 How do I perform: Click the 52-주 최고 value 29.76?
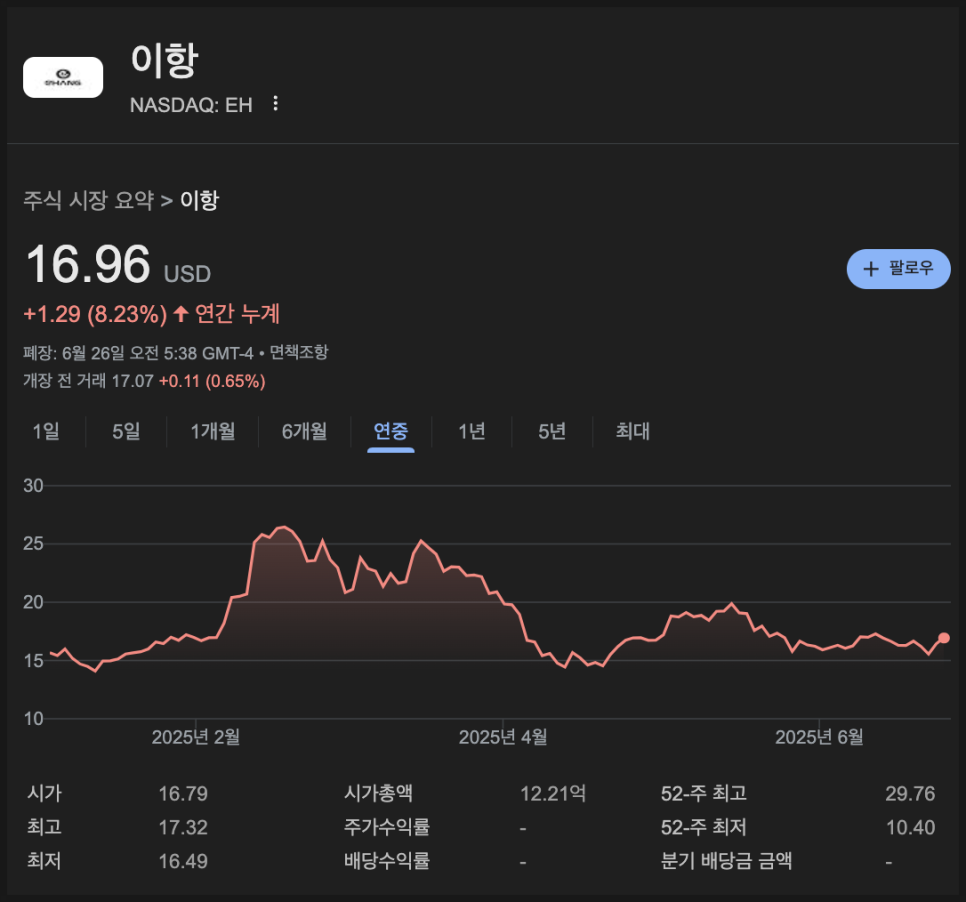pyautogui.click(x=910, y=794)
